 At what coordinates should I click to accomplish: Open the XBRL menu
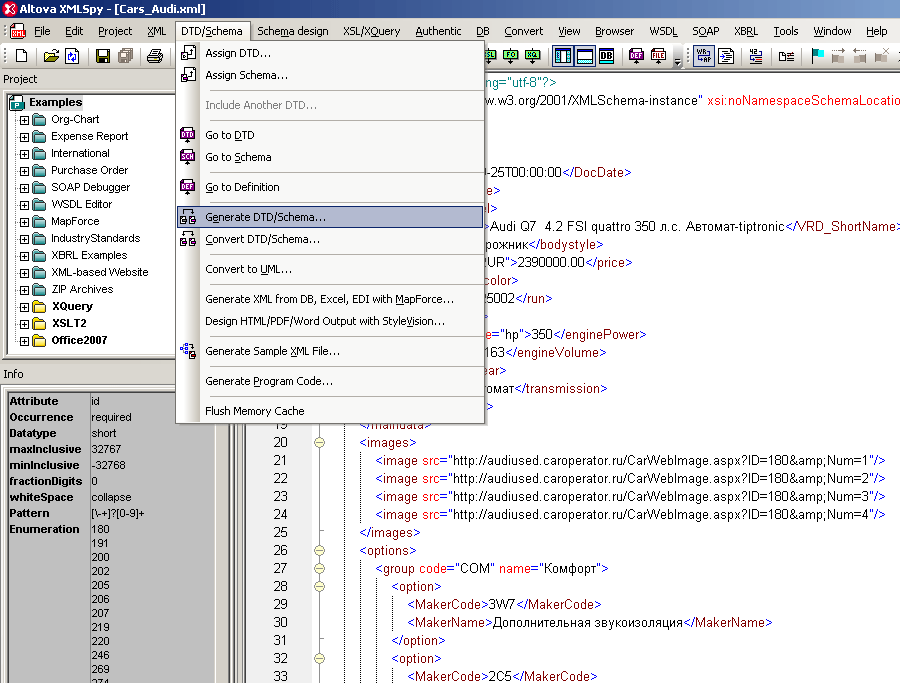coord(746,31)
